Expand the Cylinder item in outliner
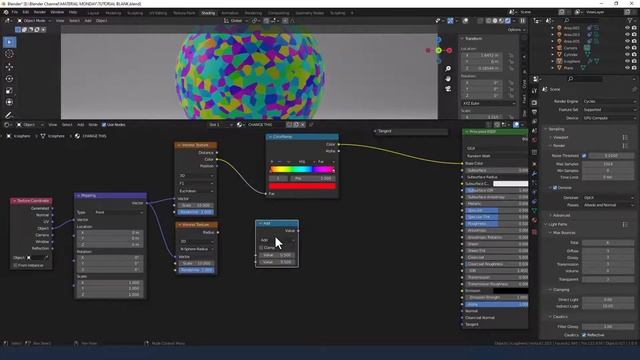640x360 pixels. [x=553, y=55]
